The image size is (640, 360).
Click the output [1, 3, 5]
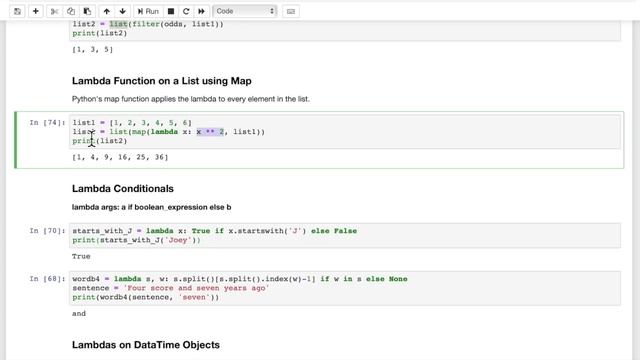point(93,49)
